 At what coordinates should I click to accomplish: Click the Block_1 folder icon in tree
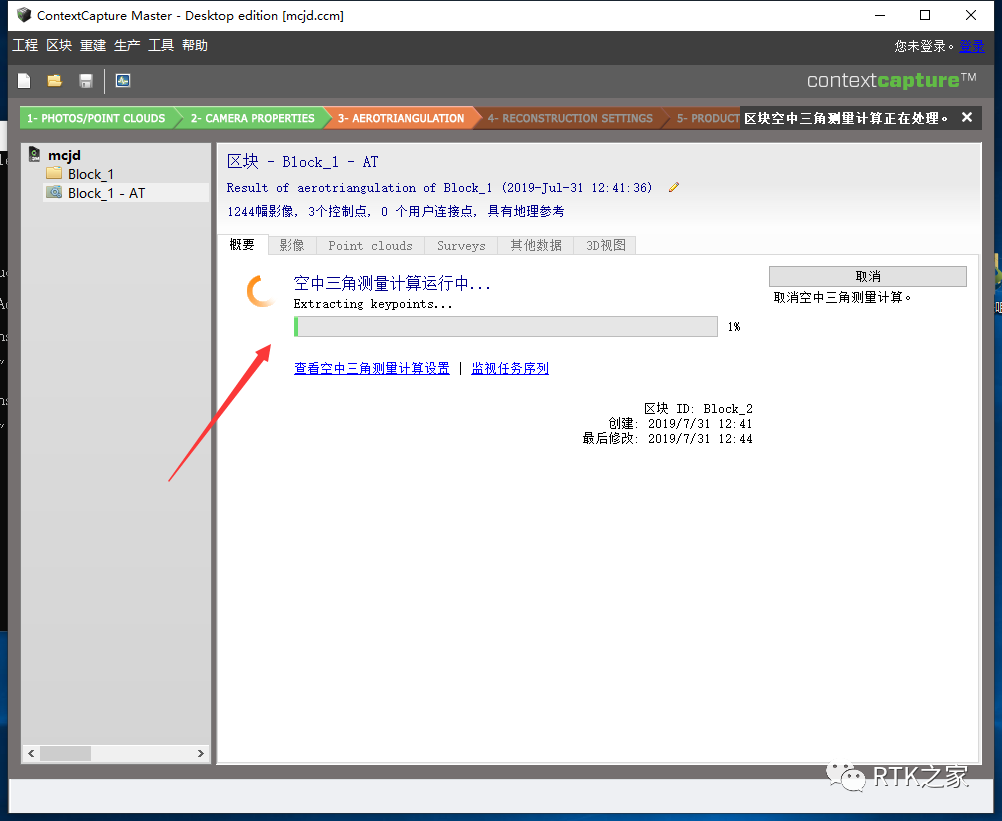tap(54, 174)
